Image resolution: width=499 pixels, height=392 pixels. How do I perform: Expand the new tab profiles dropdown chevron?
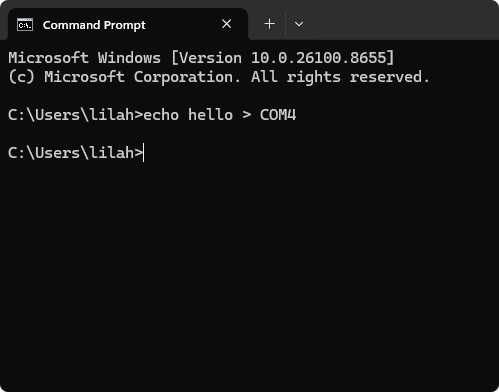pos(299,24)
